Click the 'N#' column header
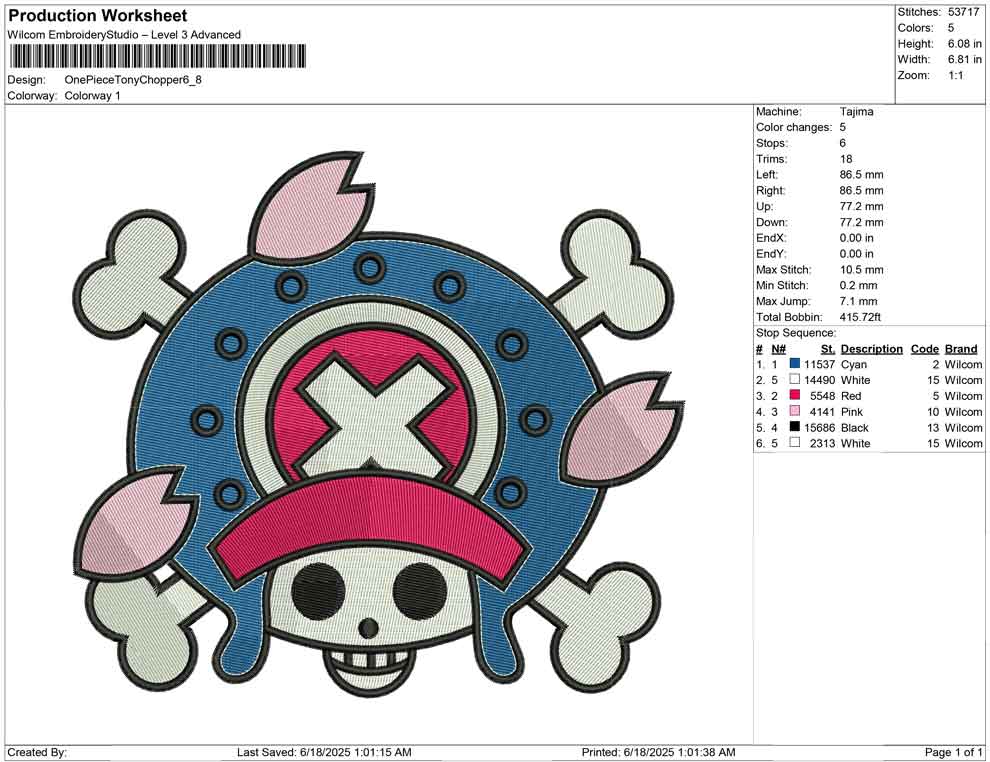Screen dimensions: 990x762 click(778, 348)
